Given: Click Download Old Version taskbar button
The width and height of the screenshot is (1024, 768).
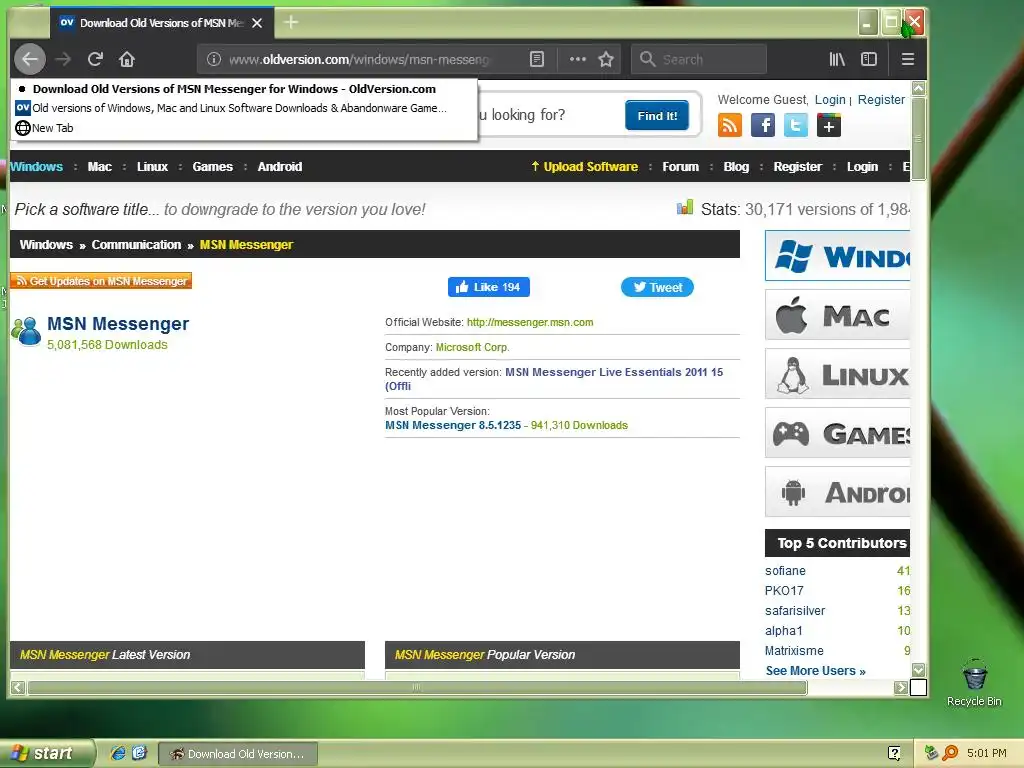Looking at the screenshot, I should [238, 754].
